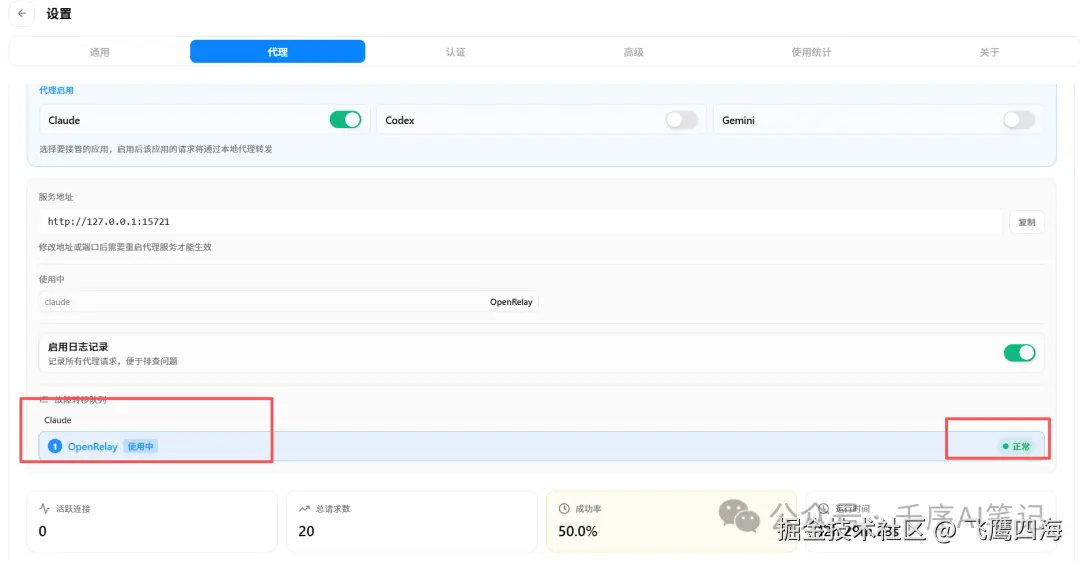Open the 认证 tab

(x=455, y=52)
